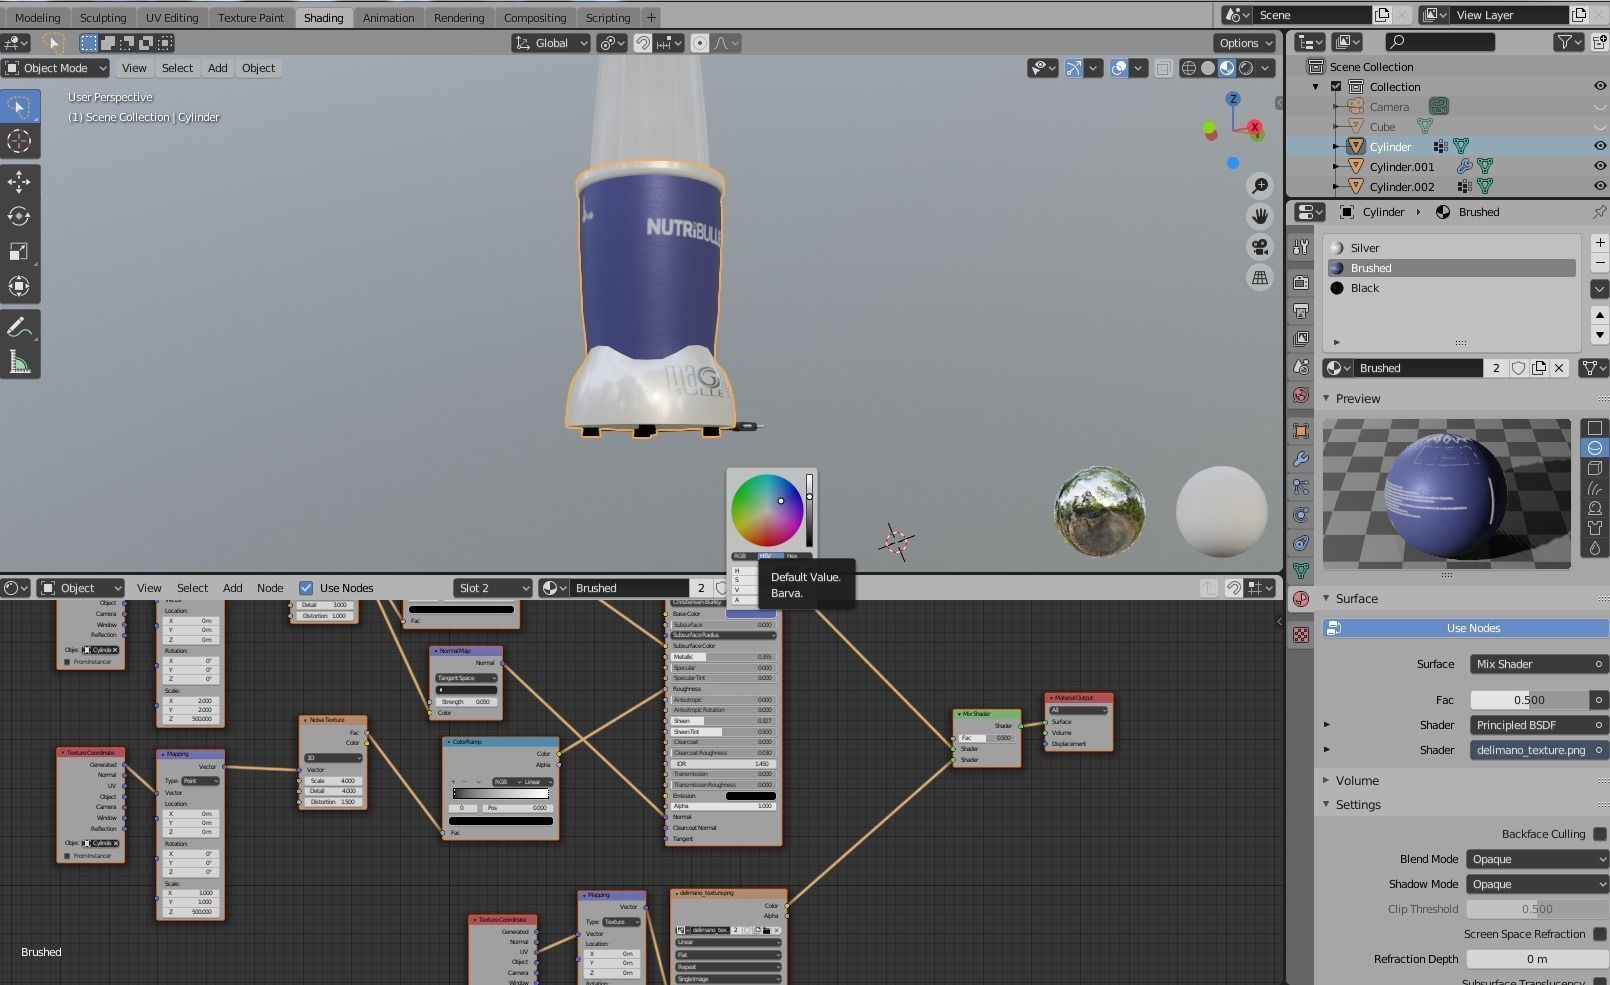Screen dimensions: 1610x985
Task: Enable Backface Culling checkbox
Action: point(1599,834)
